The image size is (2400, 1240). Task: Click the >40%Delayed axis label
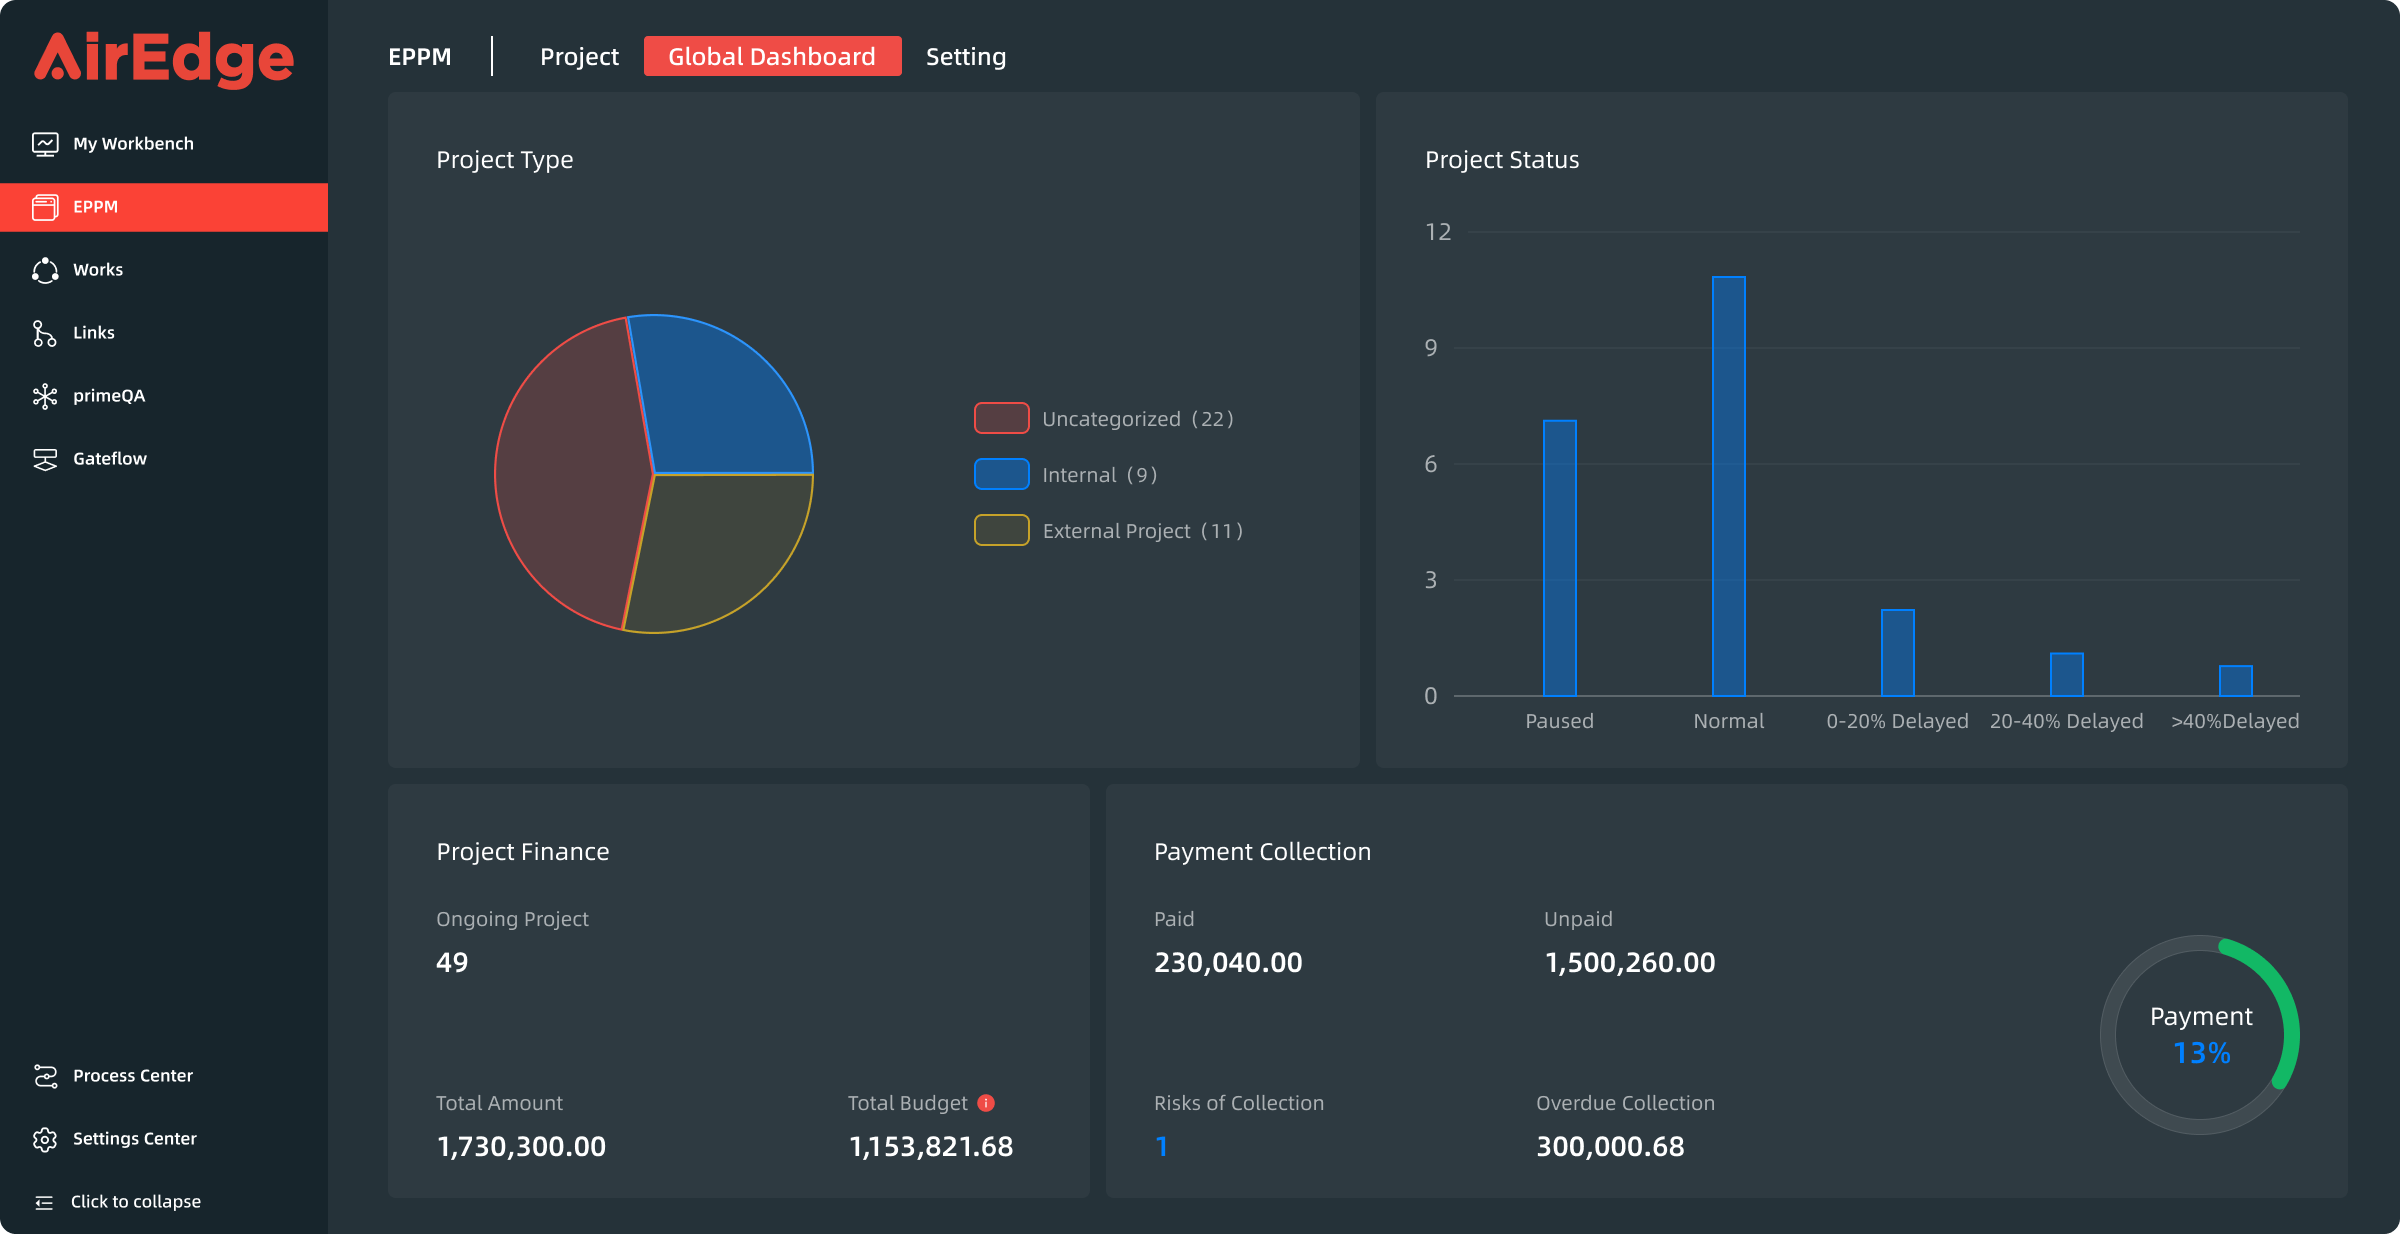click(x=2235, y=721)
